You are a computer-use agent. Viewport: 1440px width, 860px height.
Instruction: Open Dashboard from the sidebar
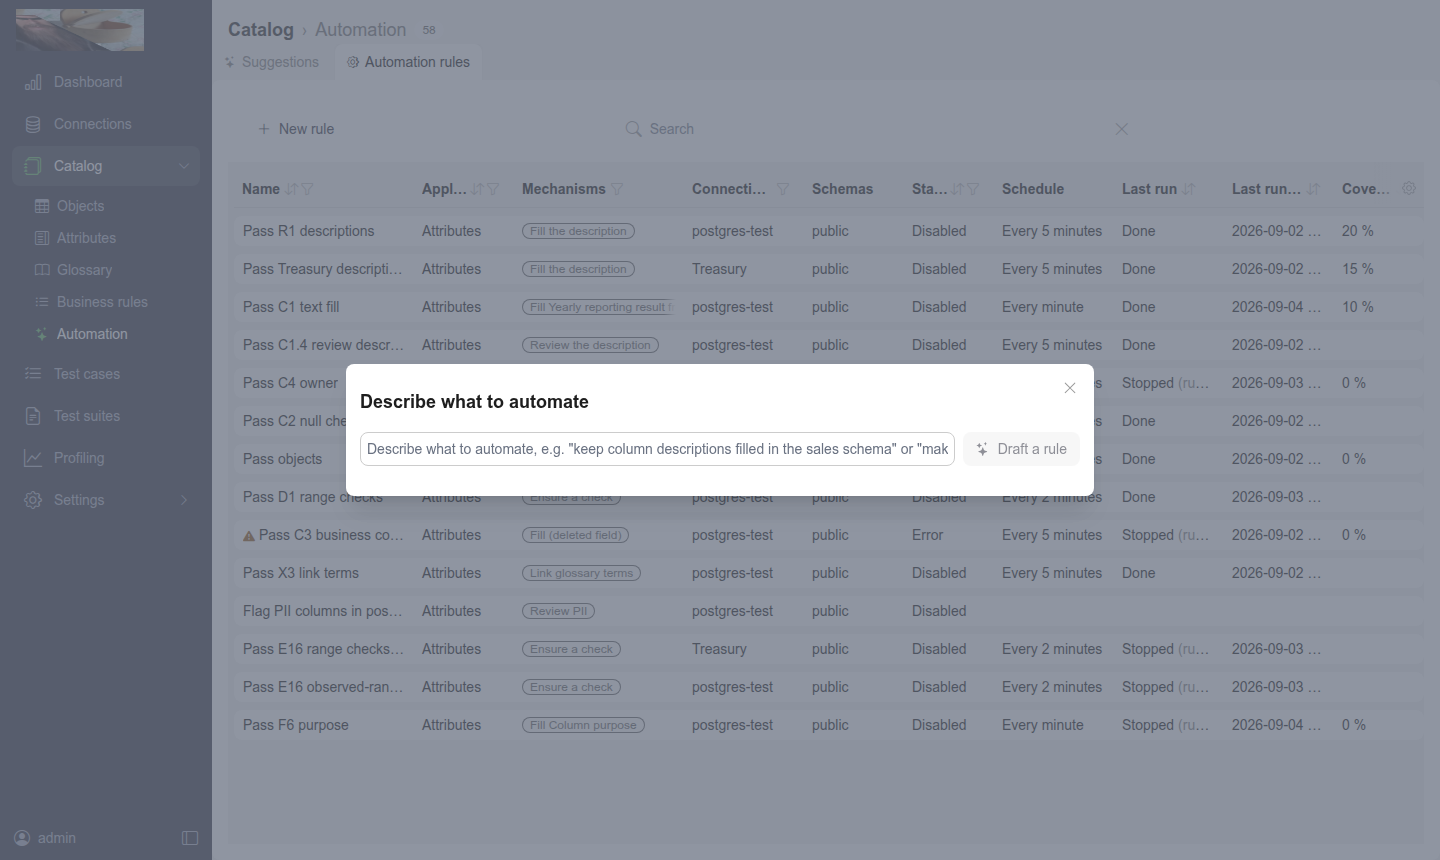point(88,82)
